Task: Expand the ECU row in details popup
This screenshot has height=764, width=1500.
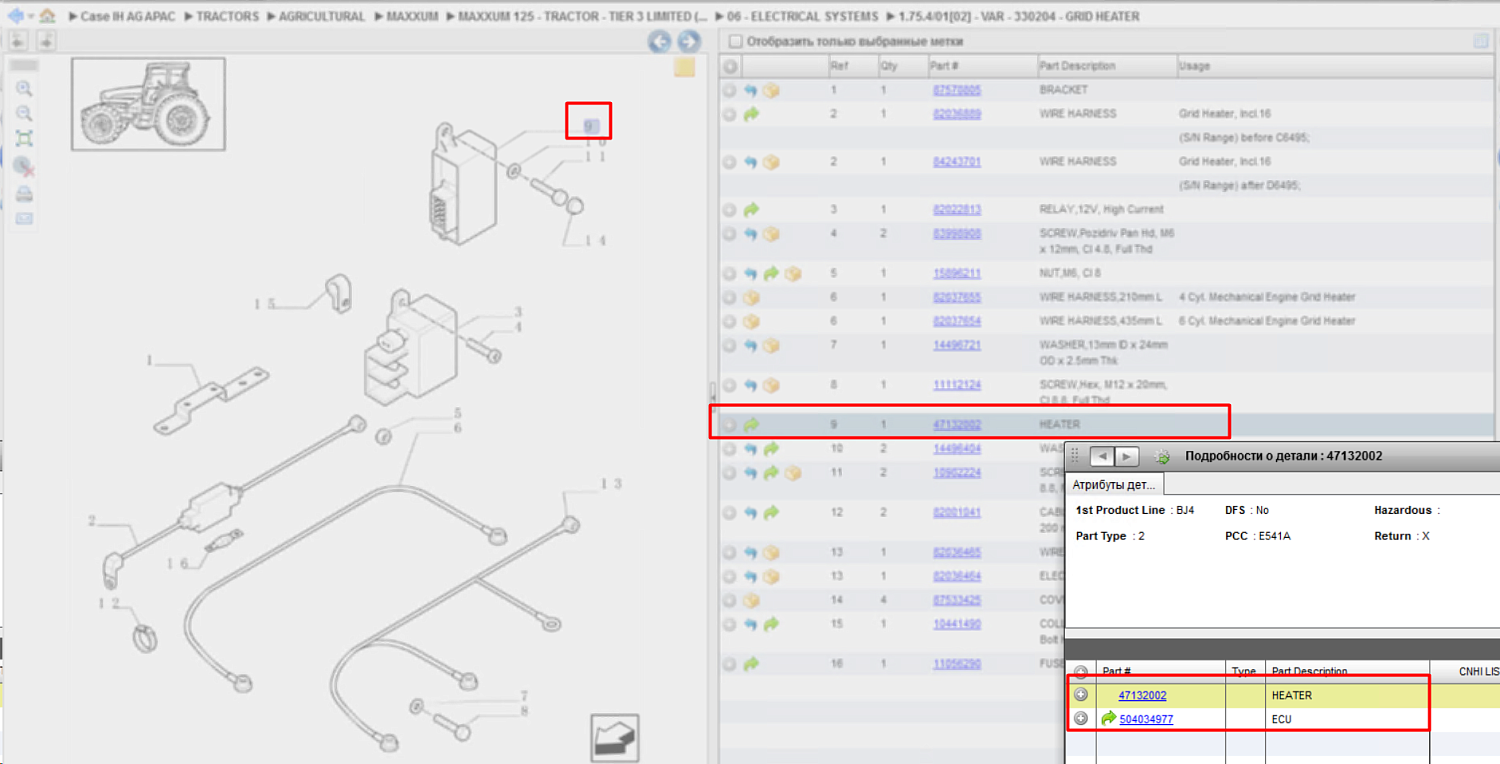Action: (1081, 719)
